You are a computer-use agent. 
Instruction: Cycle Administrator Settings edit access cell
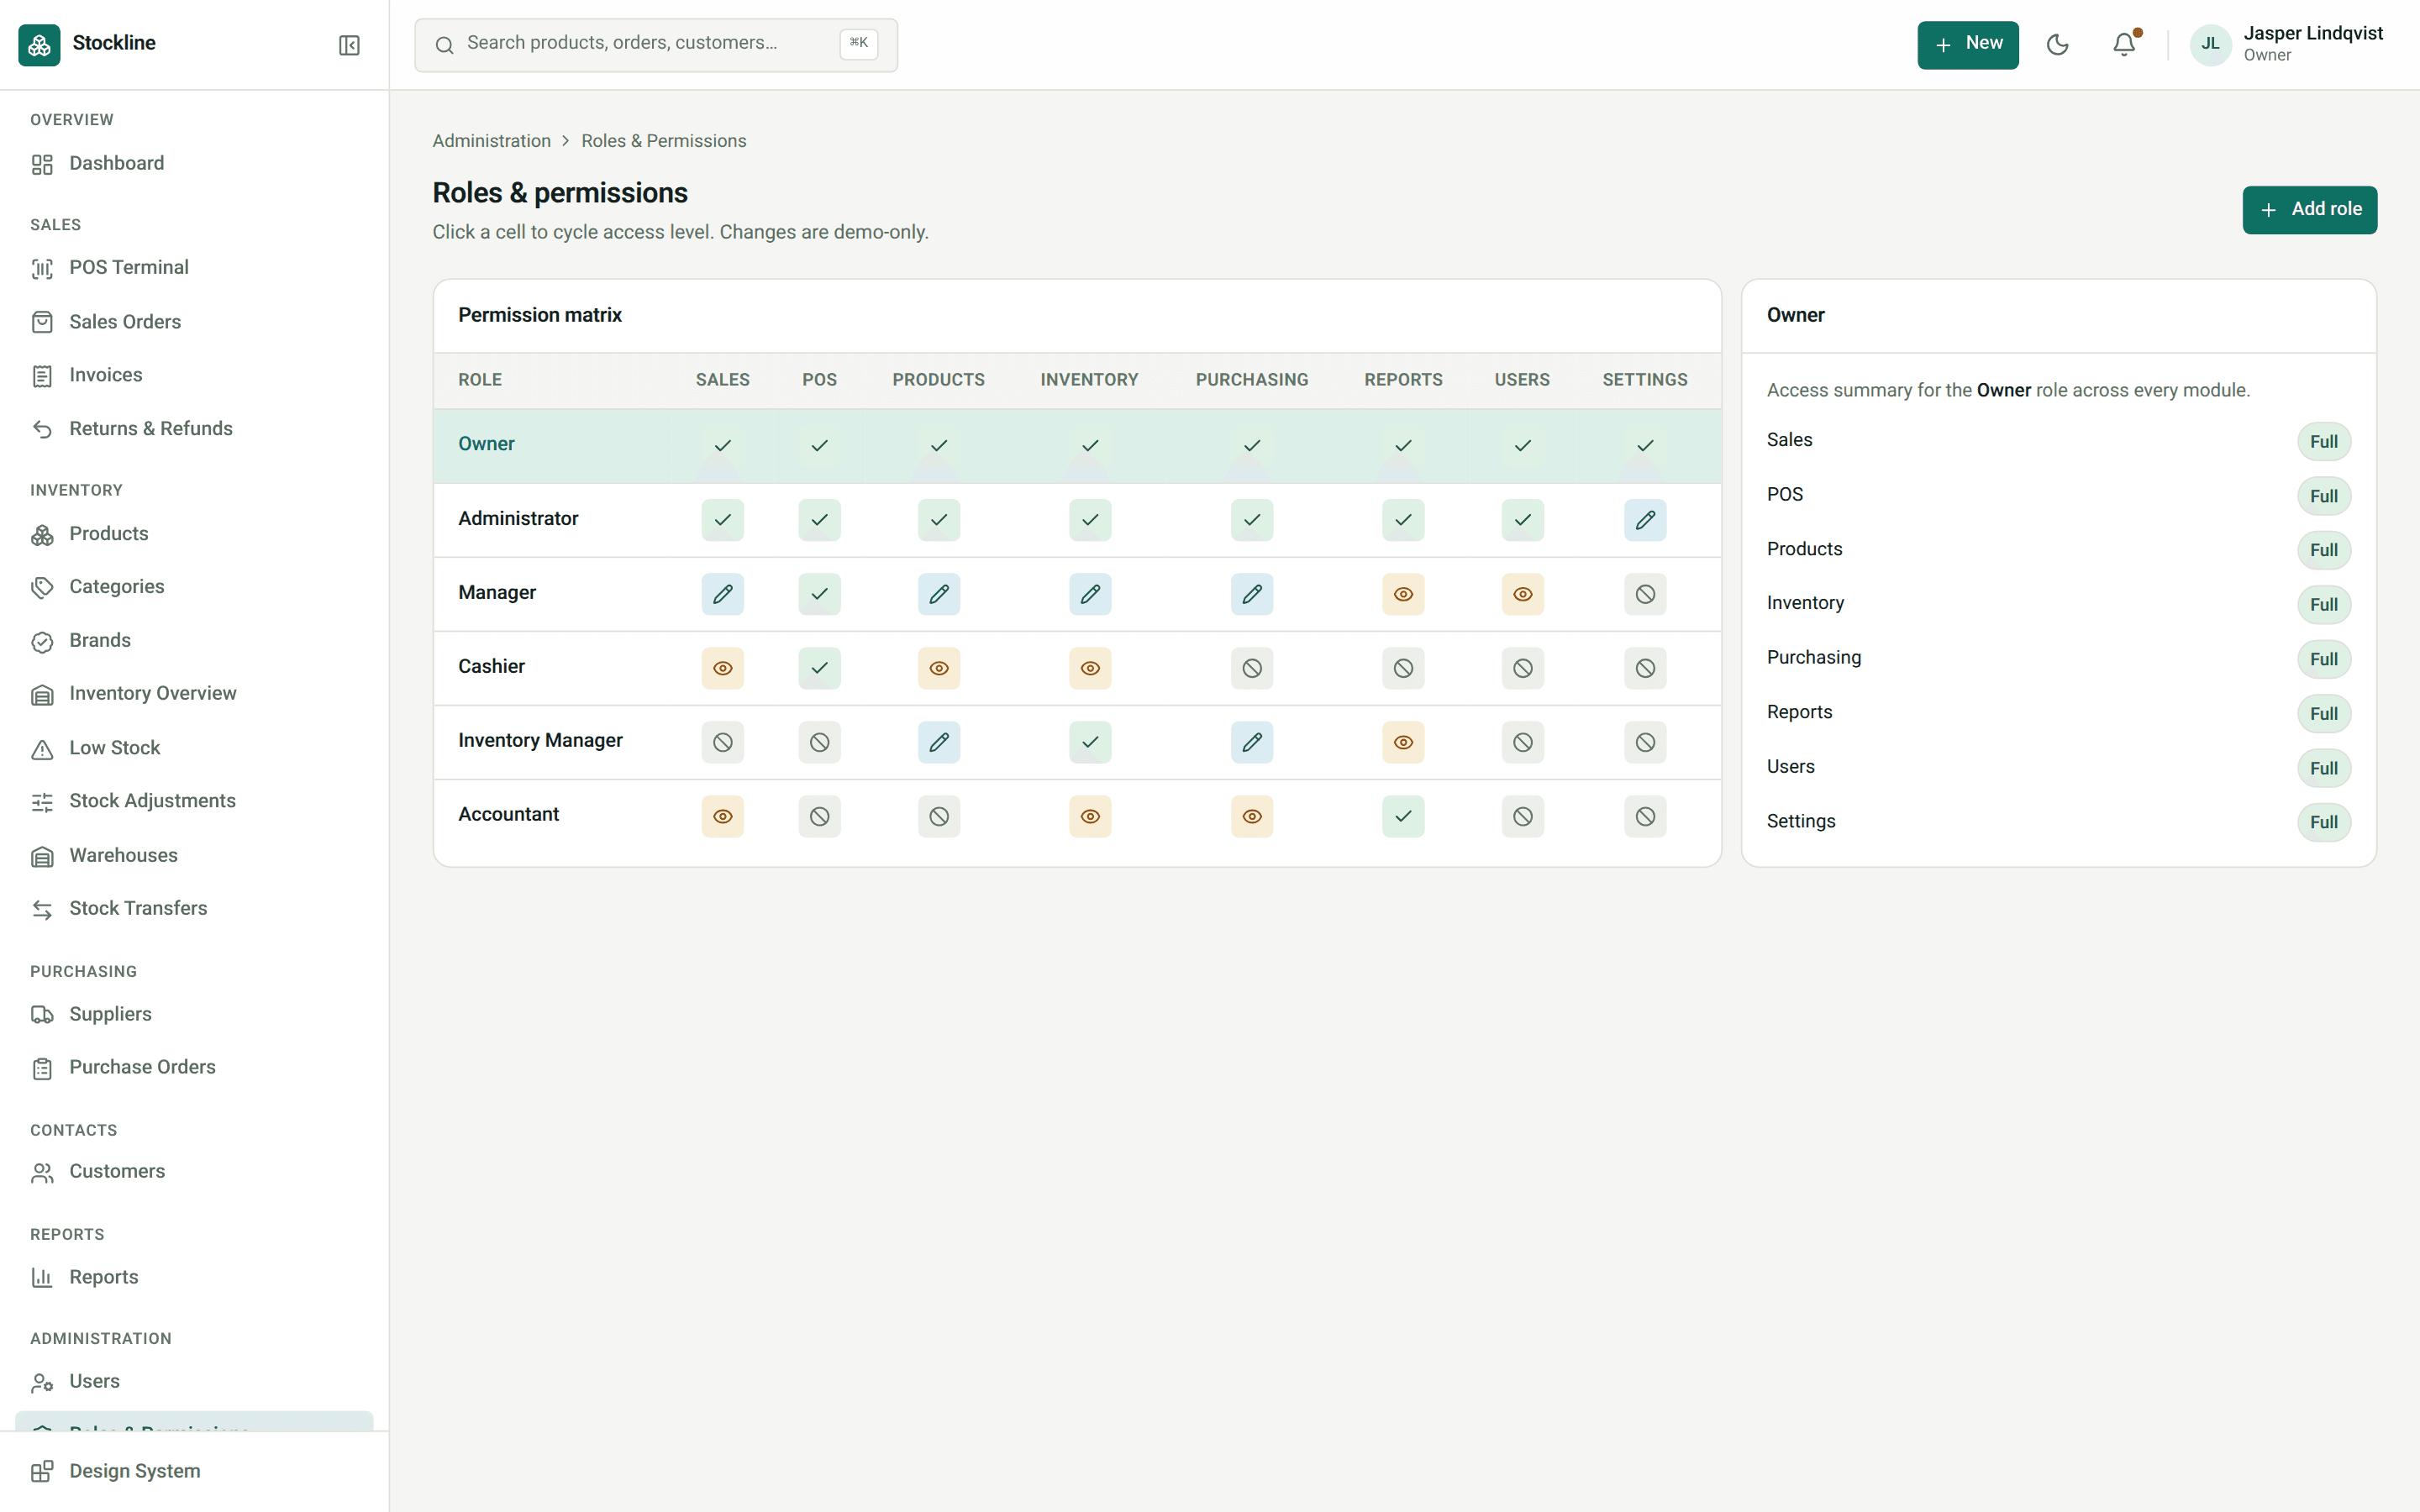pos(1645,520)
